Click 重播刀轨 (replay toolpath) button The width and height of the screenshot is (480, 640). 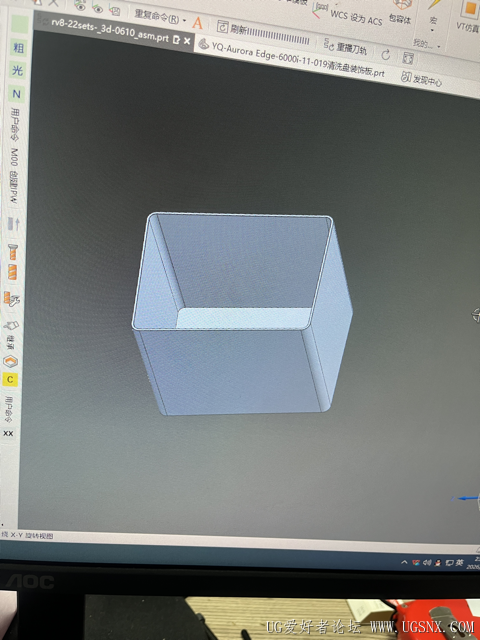pyautogui.click(x=345, y=47)
